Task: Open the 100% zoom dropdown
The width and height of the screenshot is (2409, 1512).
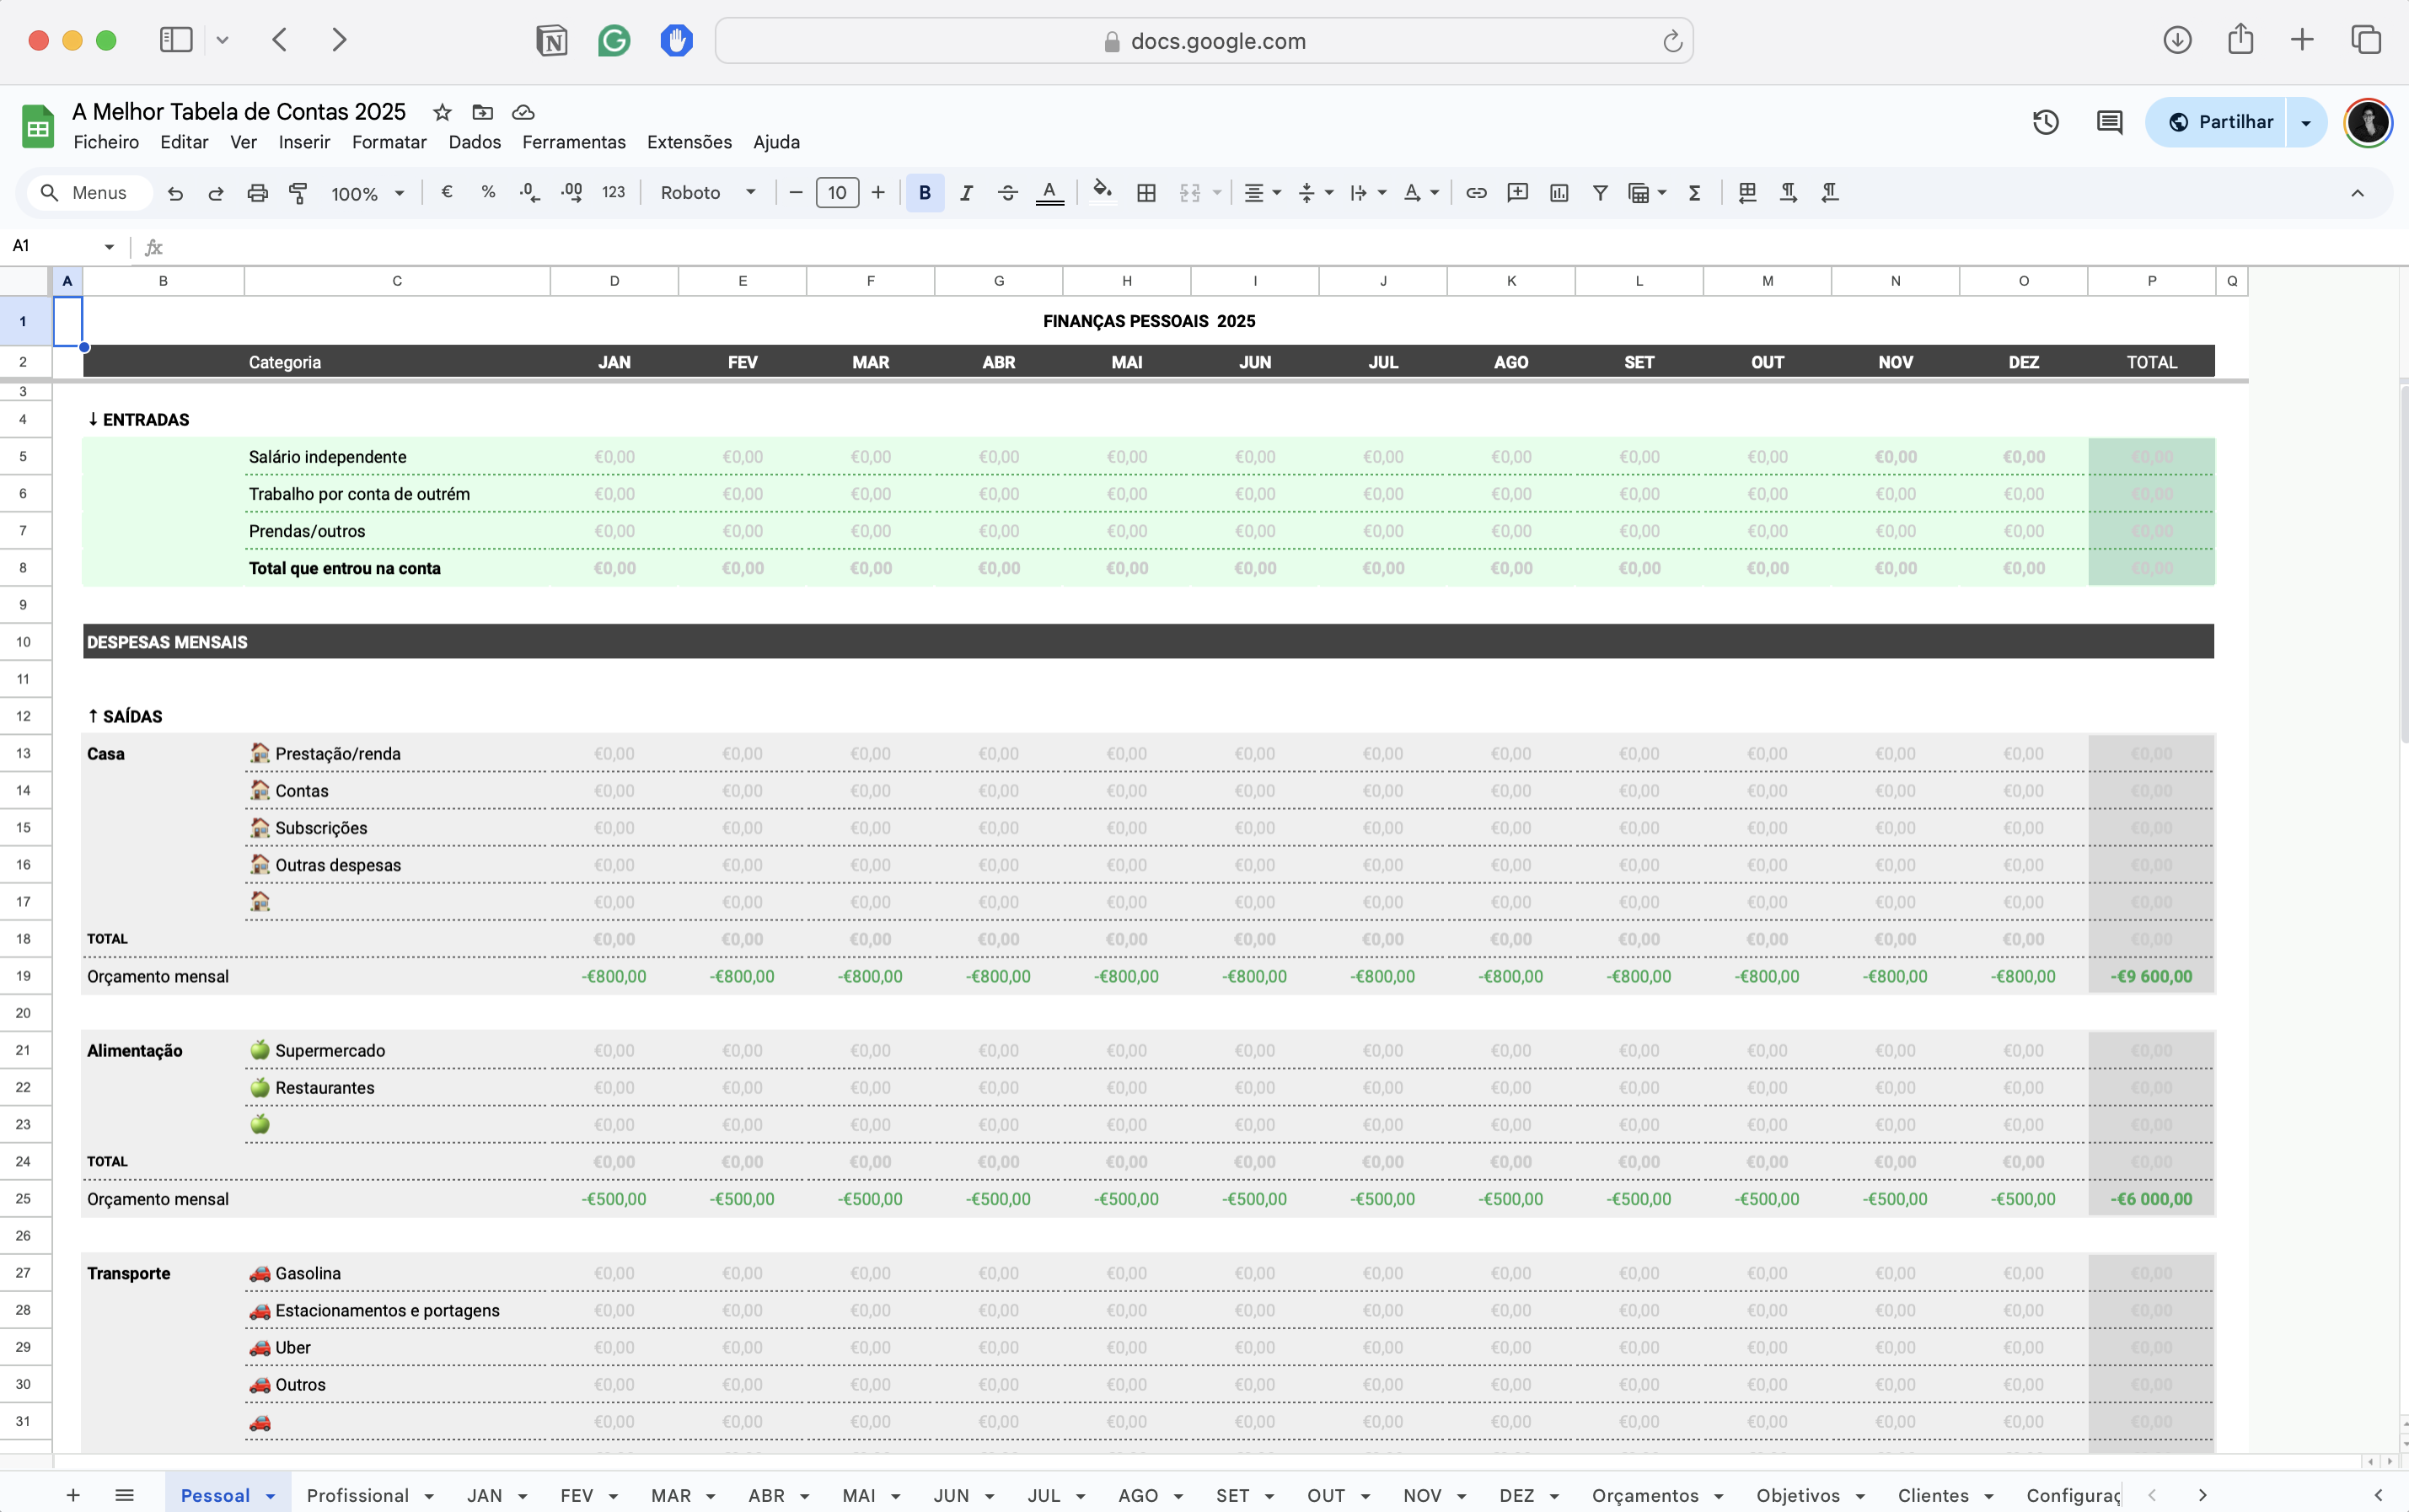Action: coord(367,193)
